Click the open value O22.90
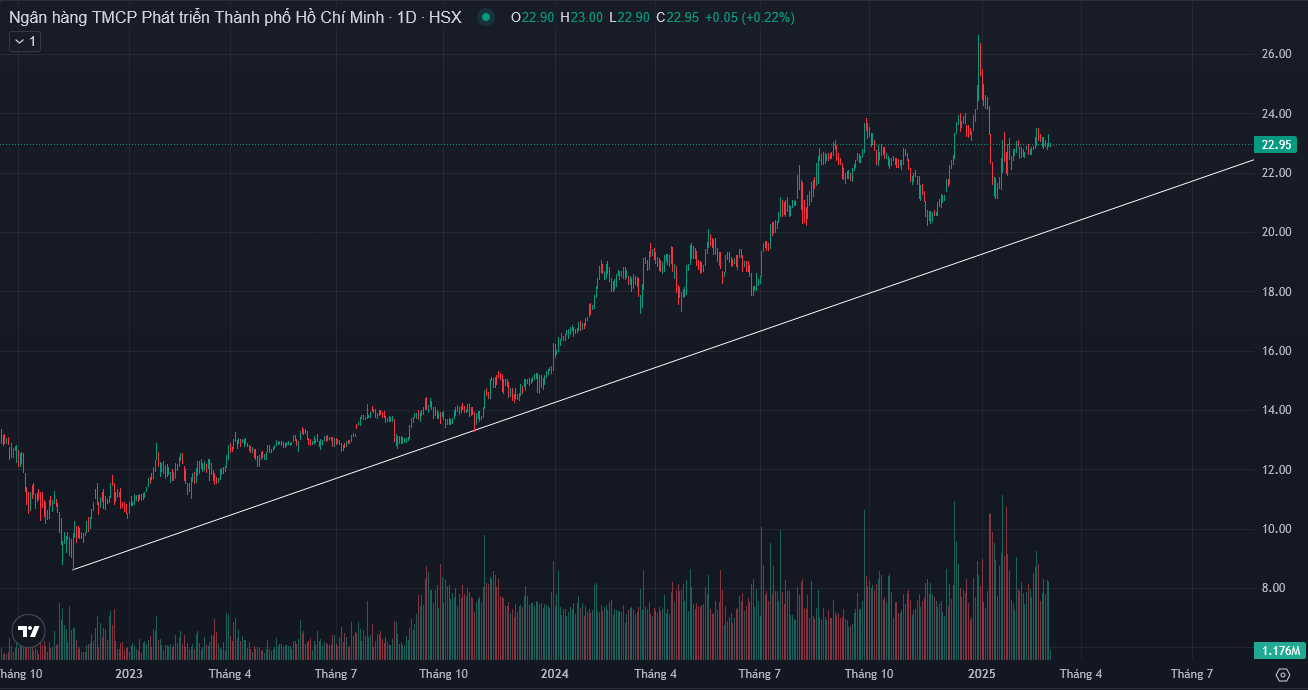 tap(531, 17)
